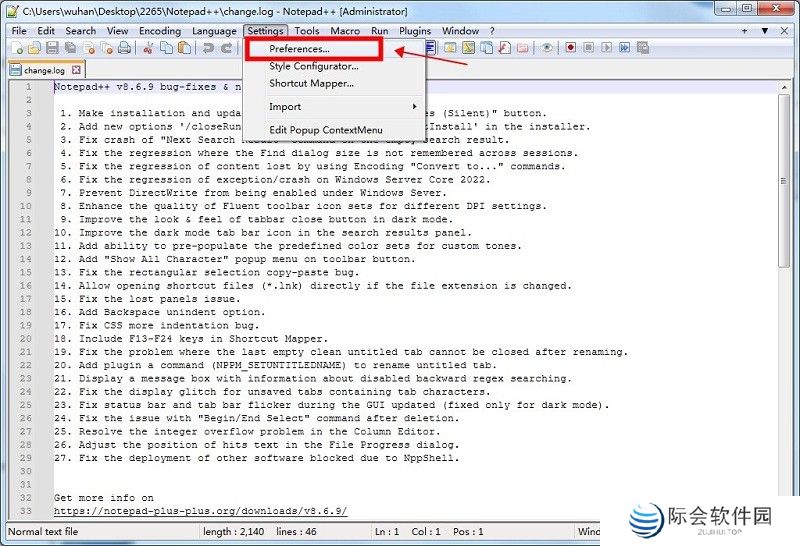800x546 pixels.
Task: Click the Save All toolbar icon
Action: 70,48
